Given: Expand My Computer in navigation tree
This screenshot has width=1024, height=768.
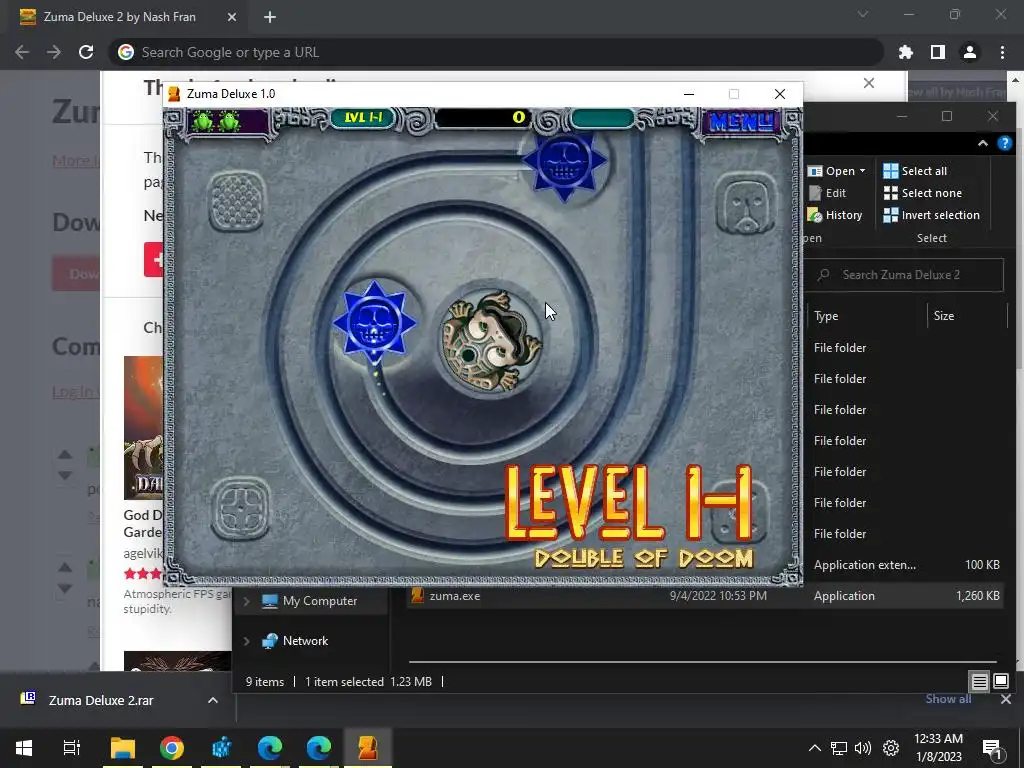Looking at the screenshot, I should tap(247, 601).
